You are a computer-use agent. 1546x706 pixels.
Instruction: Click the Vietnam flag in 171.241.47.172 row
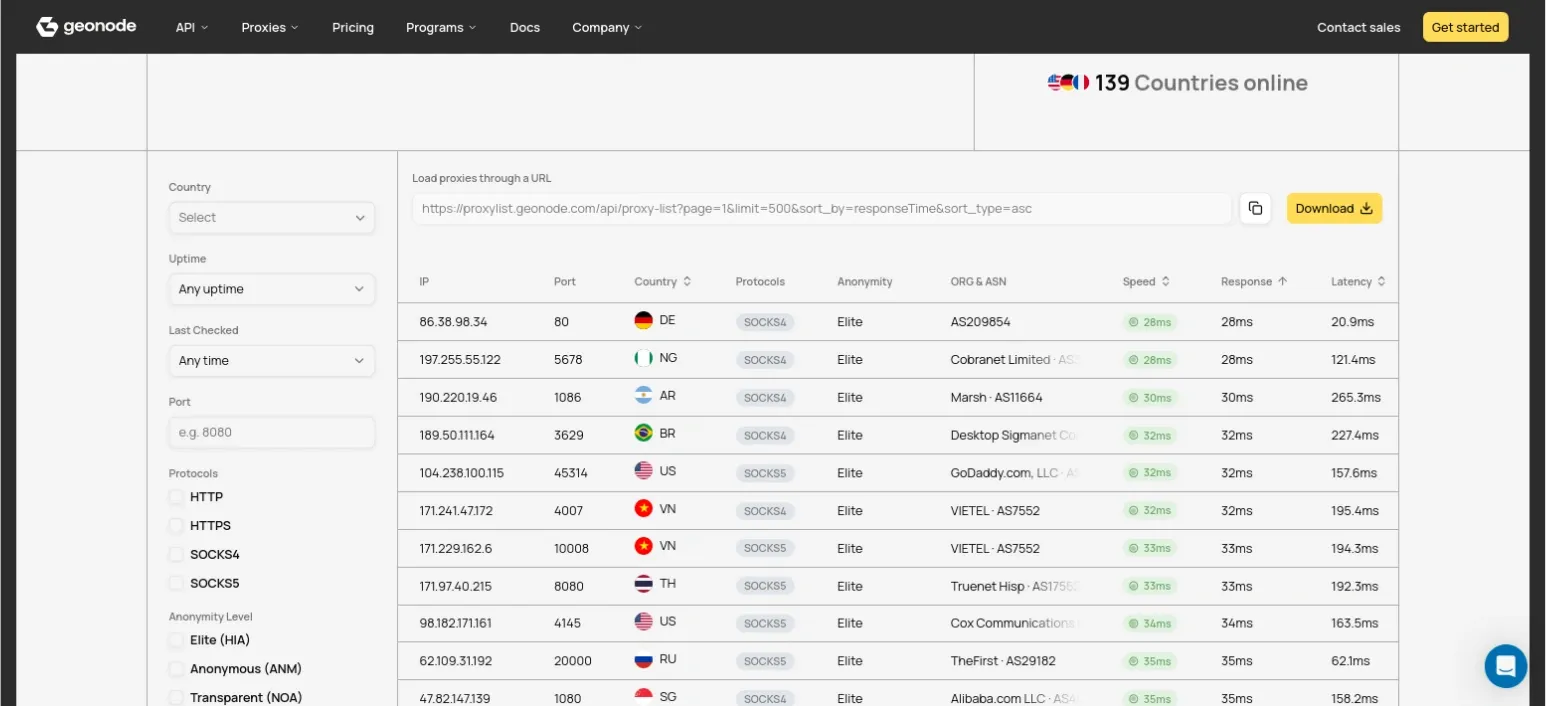click(644, 509)
